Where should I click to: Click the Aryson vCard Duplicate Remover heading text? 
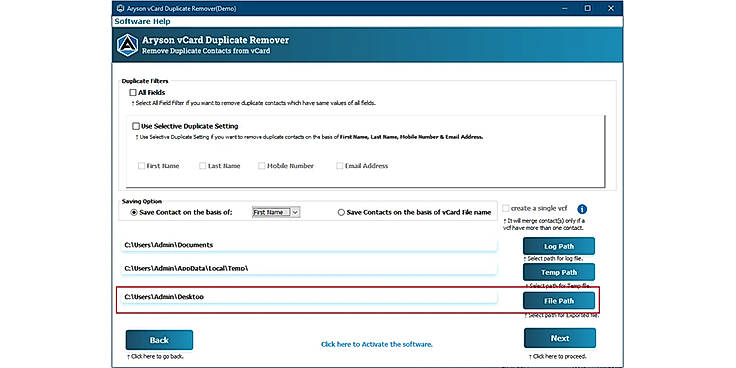click(215, 40)
